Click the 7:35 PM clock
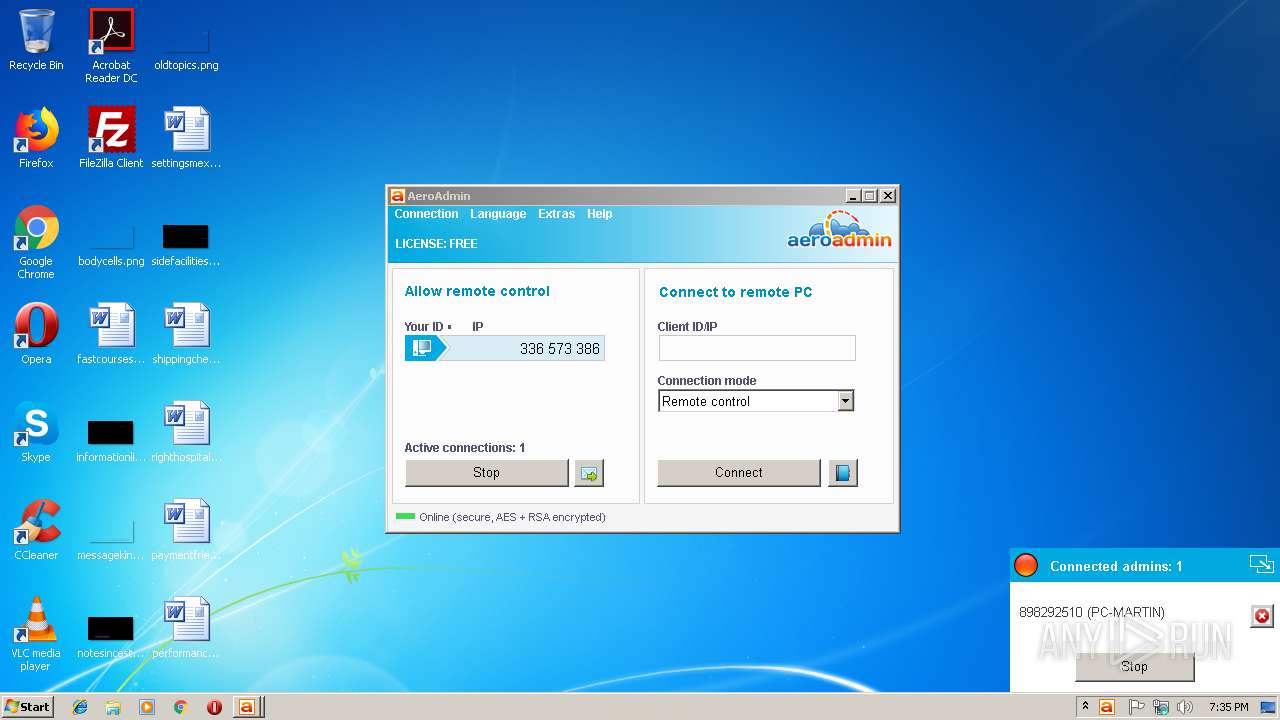This screenshot has width=1280, height=720. click(1228, 707)
